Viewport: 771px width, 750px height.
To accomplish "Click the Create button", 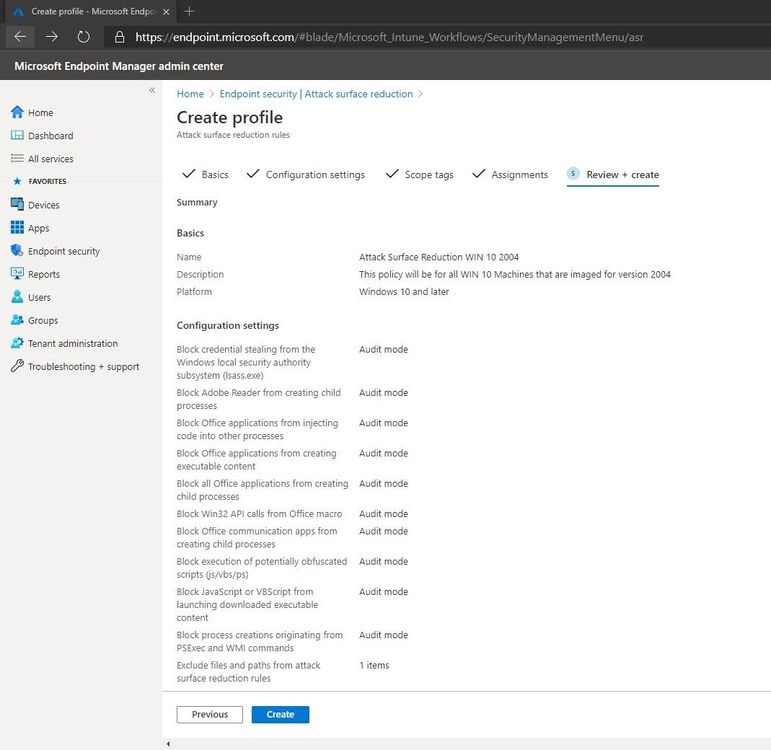I will (280, 715).
